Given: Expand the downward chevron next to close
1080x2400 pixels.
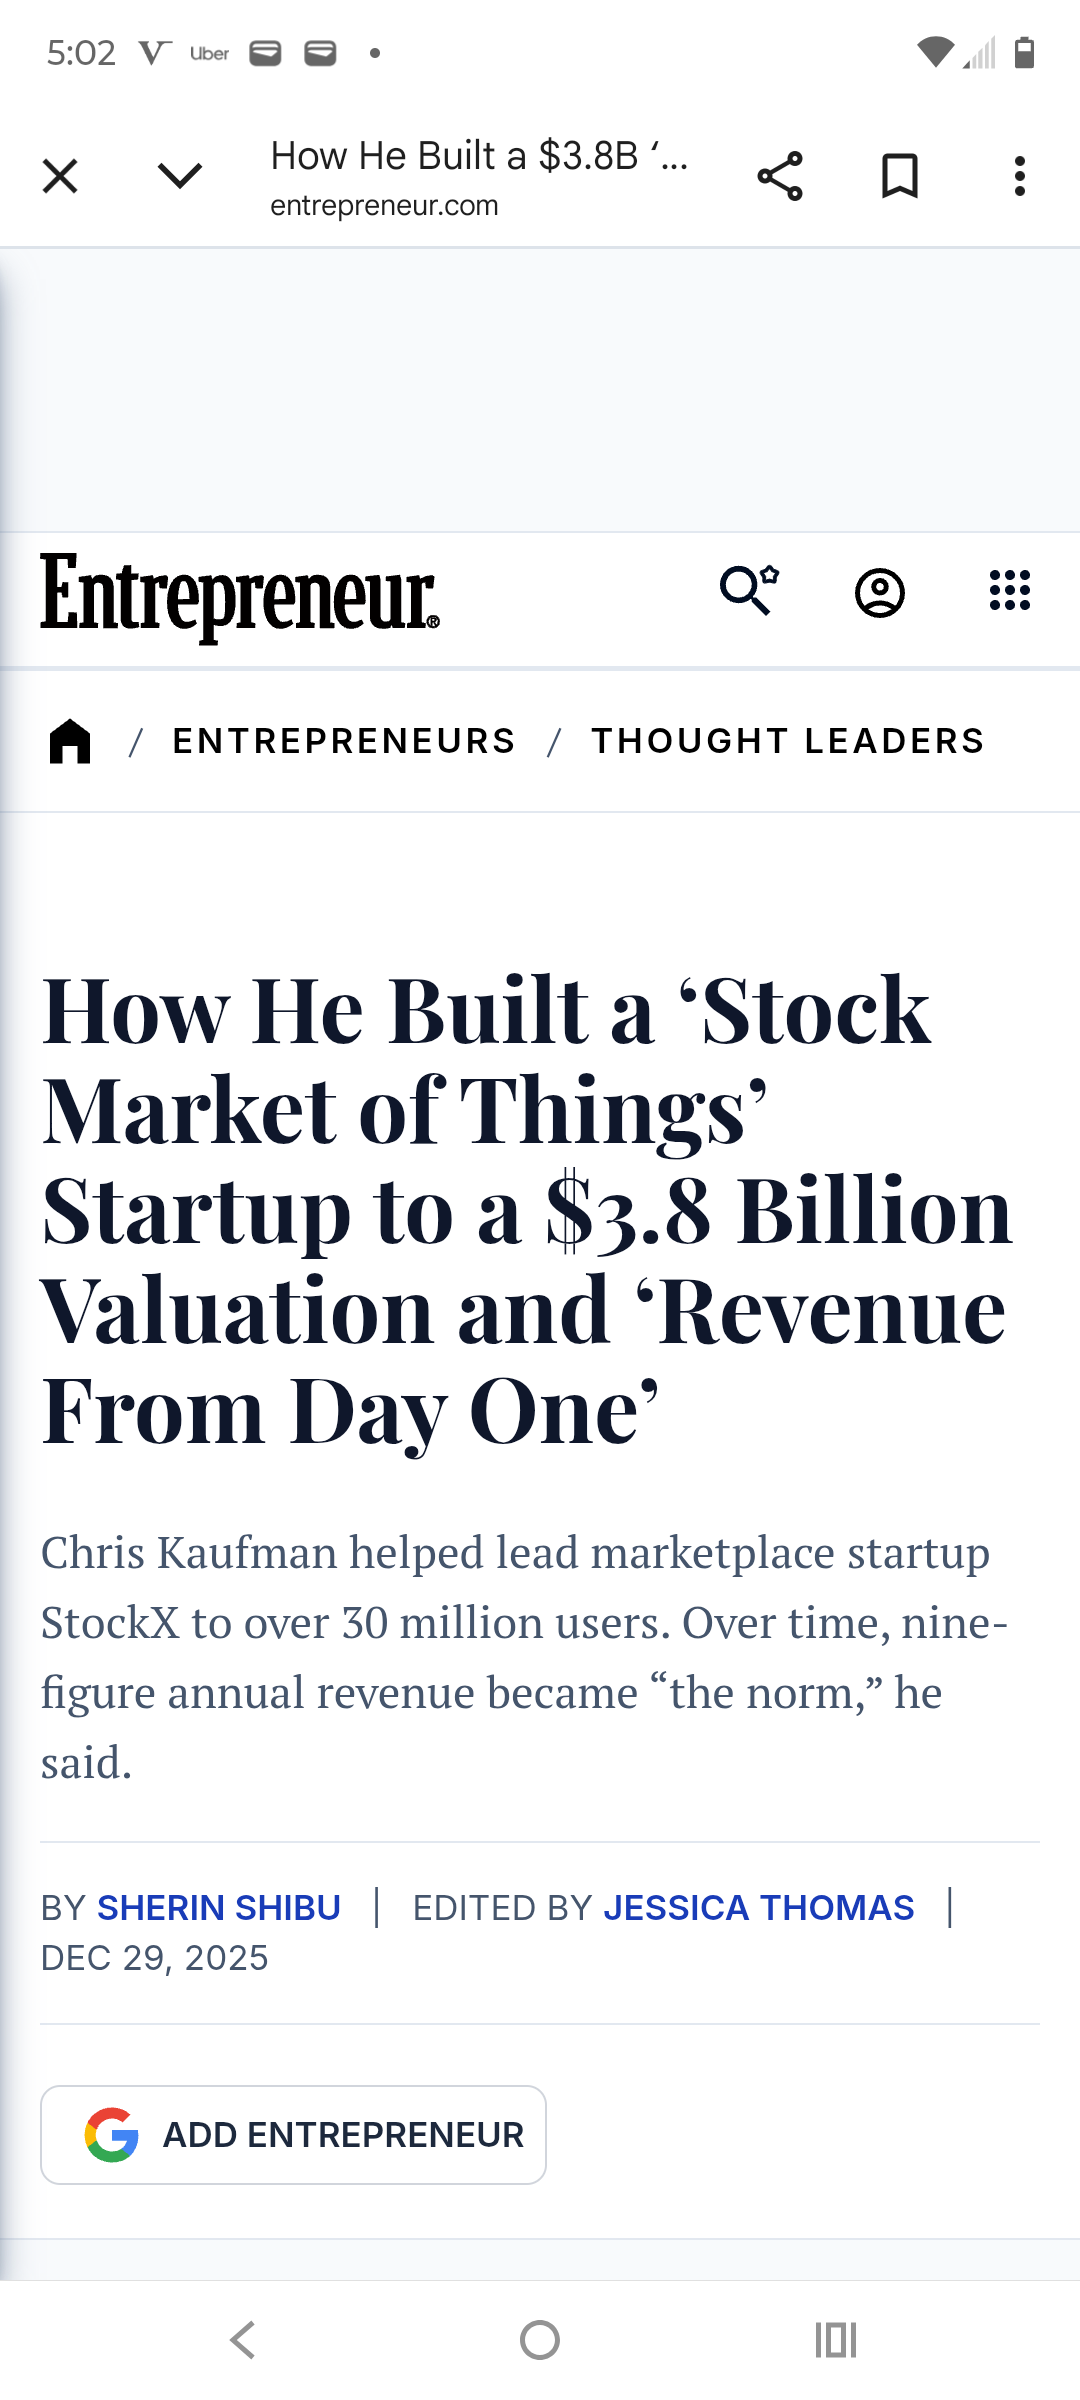Looking at the screenshot, I should [x=180, y=177].
